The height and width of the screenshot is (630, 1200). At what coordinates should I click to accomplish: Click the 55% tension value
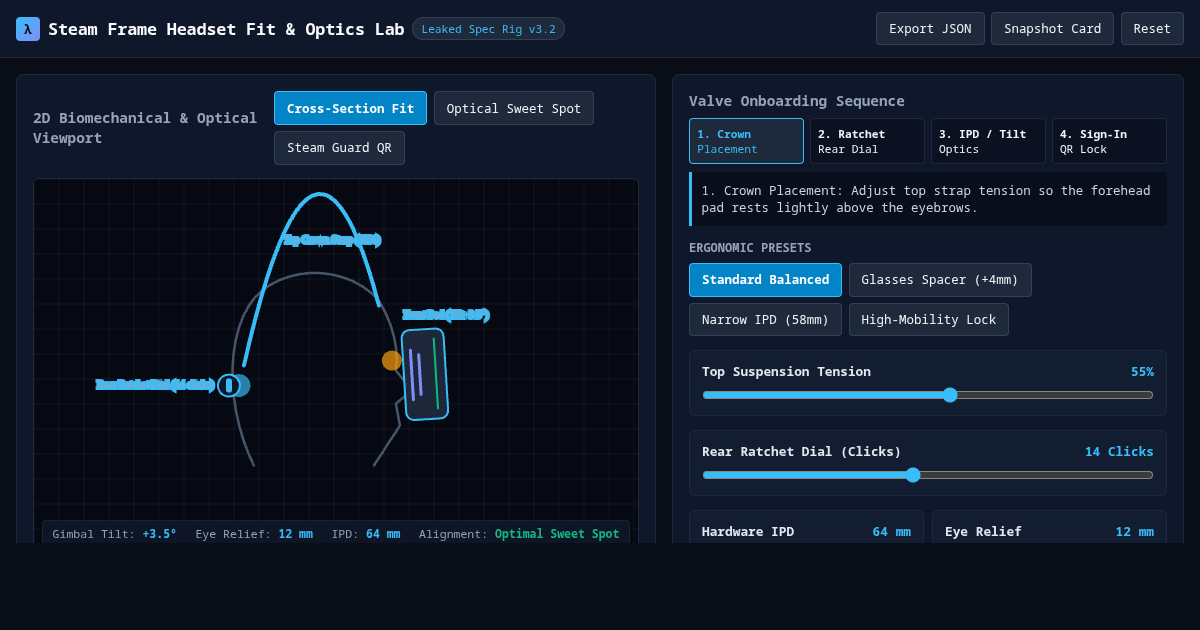tap(1142, 371)
